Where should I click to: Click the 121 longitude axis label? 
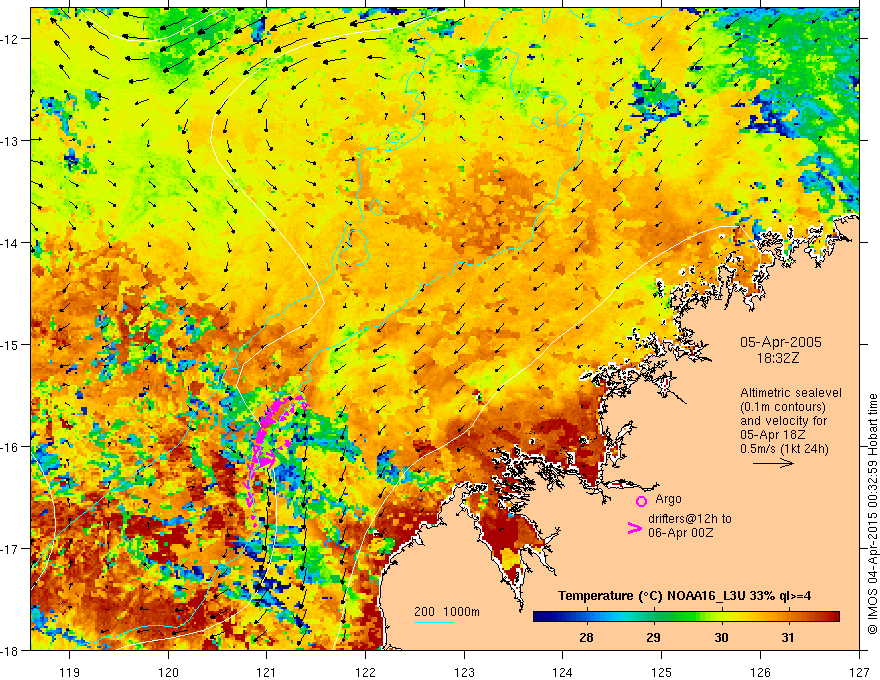[x=267, y=672]
